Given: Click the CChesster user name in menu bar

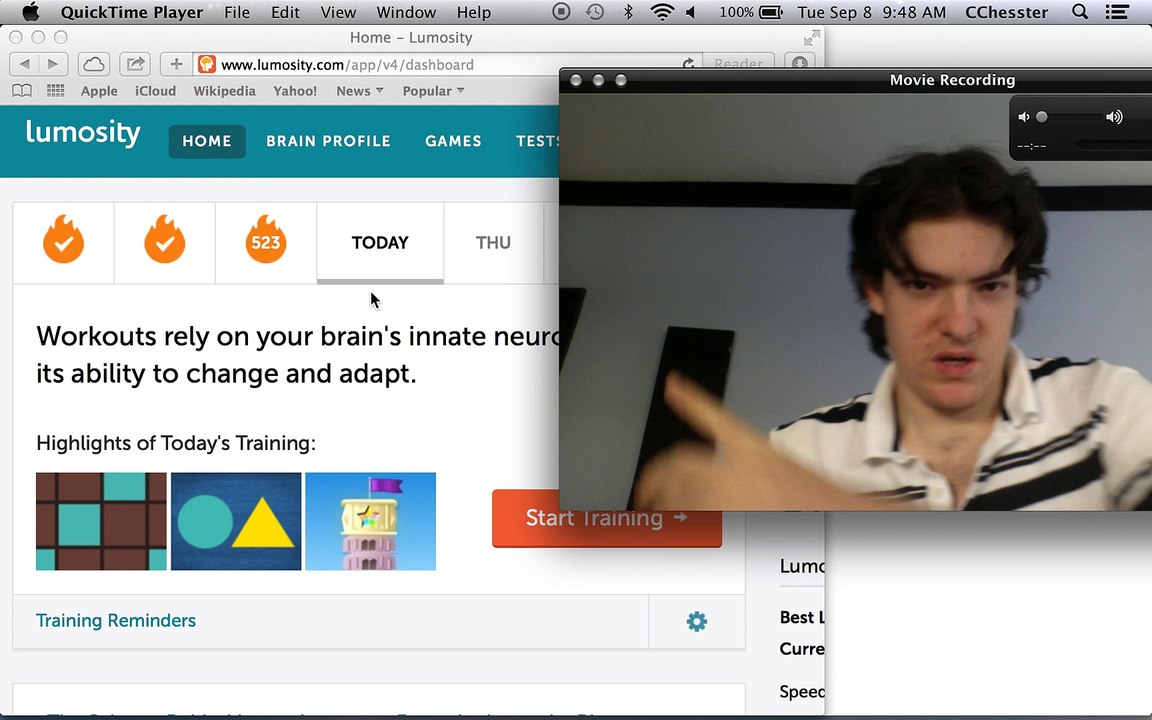Looking at the screenshot, I should (1007, 12).
